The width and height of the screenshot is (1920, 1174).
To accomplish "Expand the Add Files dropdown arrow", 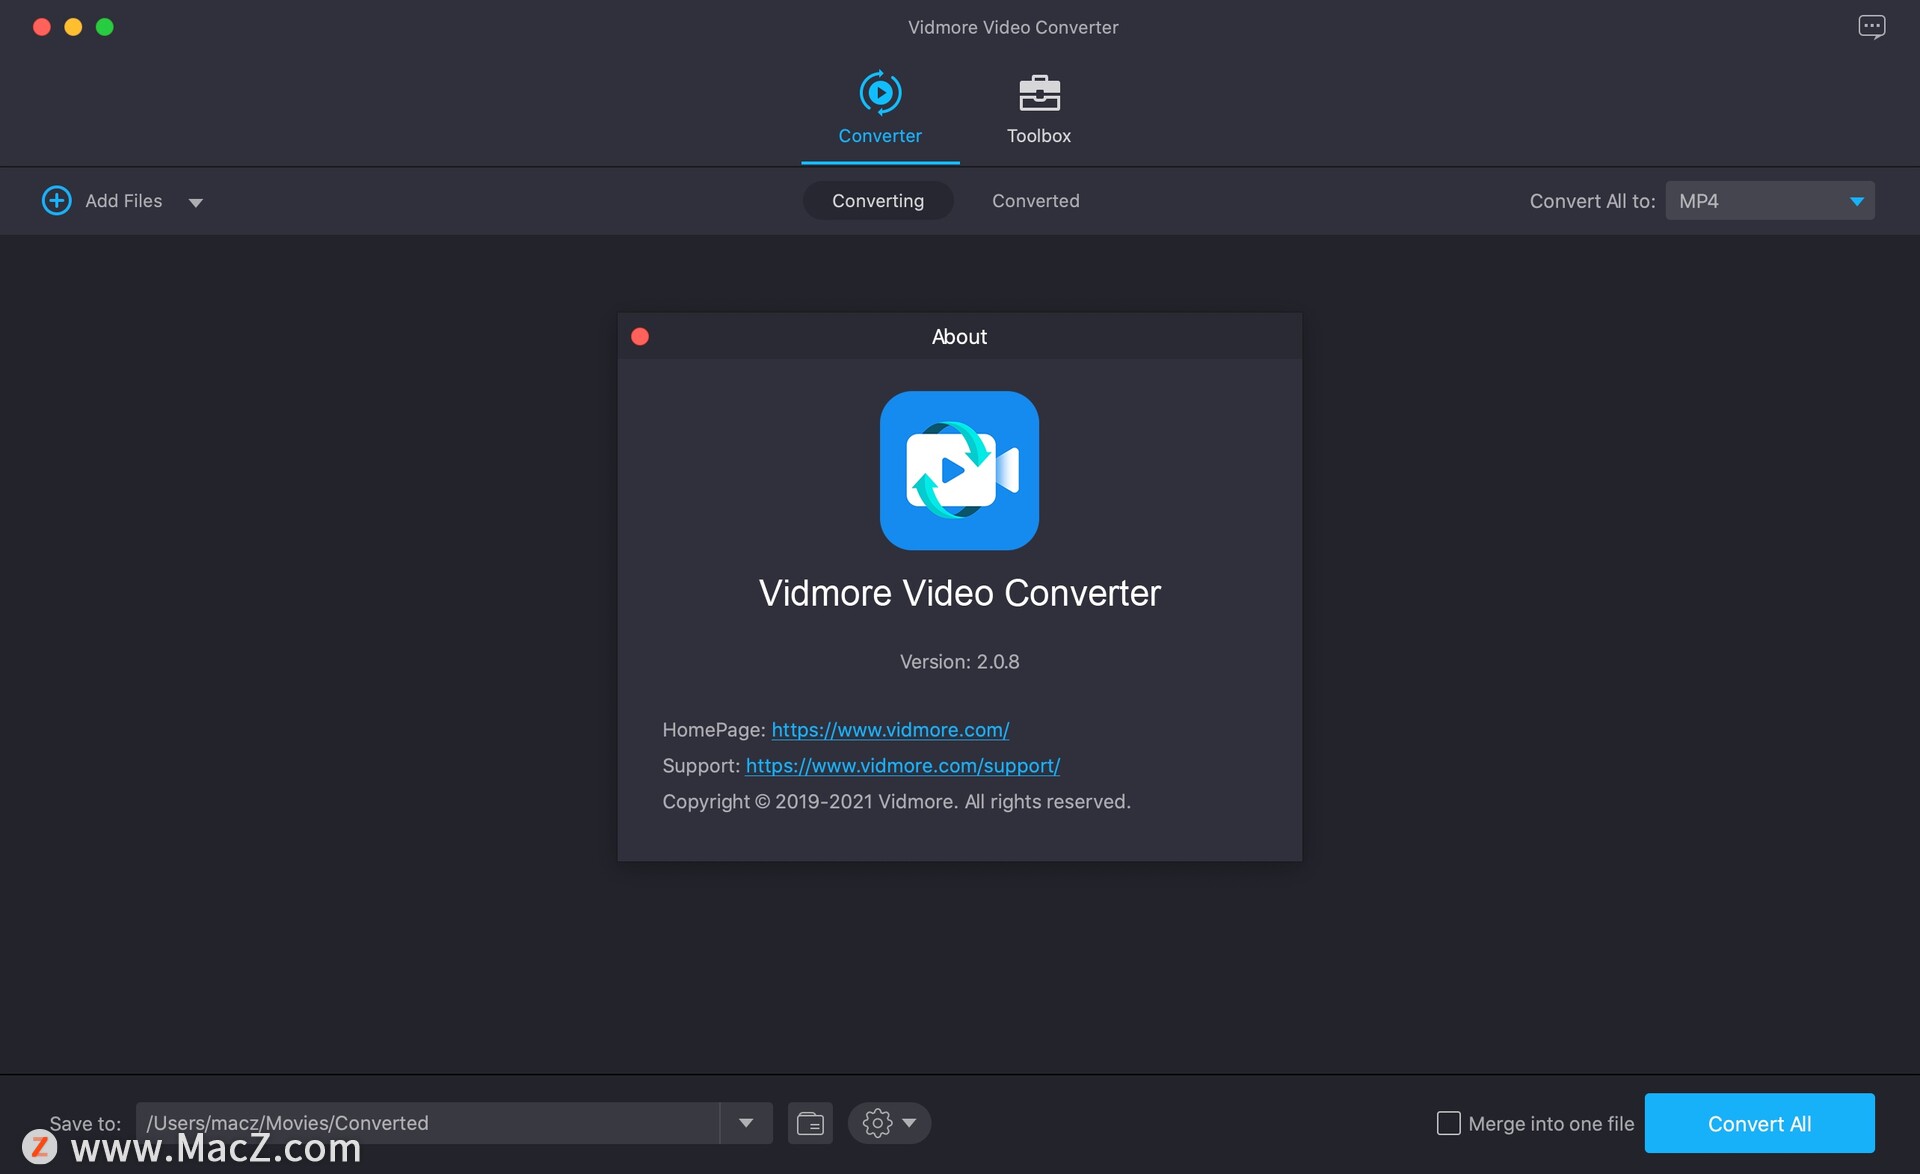I will [x=196, y=202].
